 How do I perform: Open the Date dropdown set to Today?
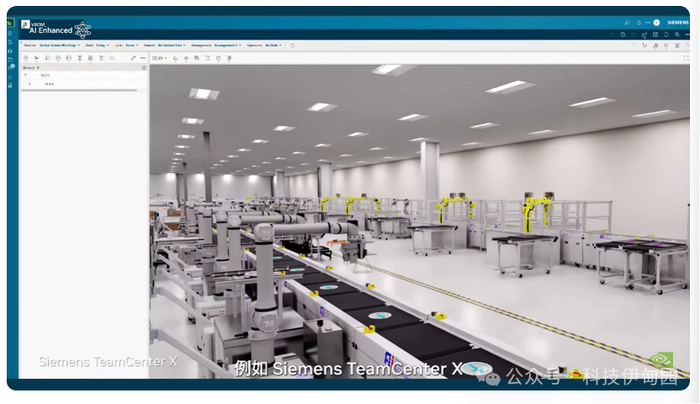(102, 46)
